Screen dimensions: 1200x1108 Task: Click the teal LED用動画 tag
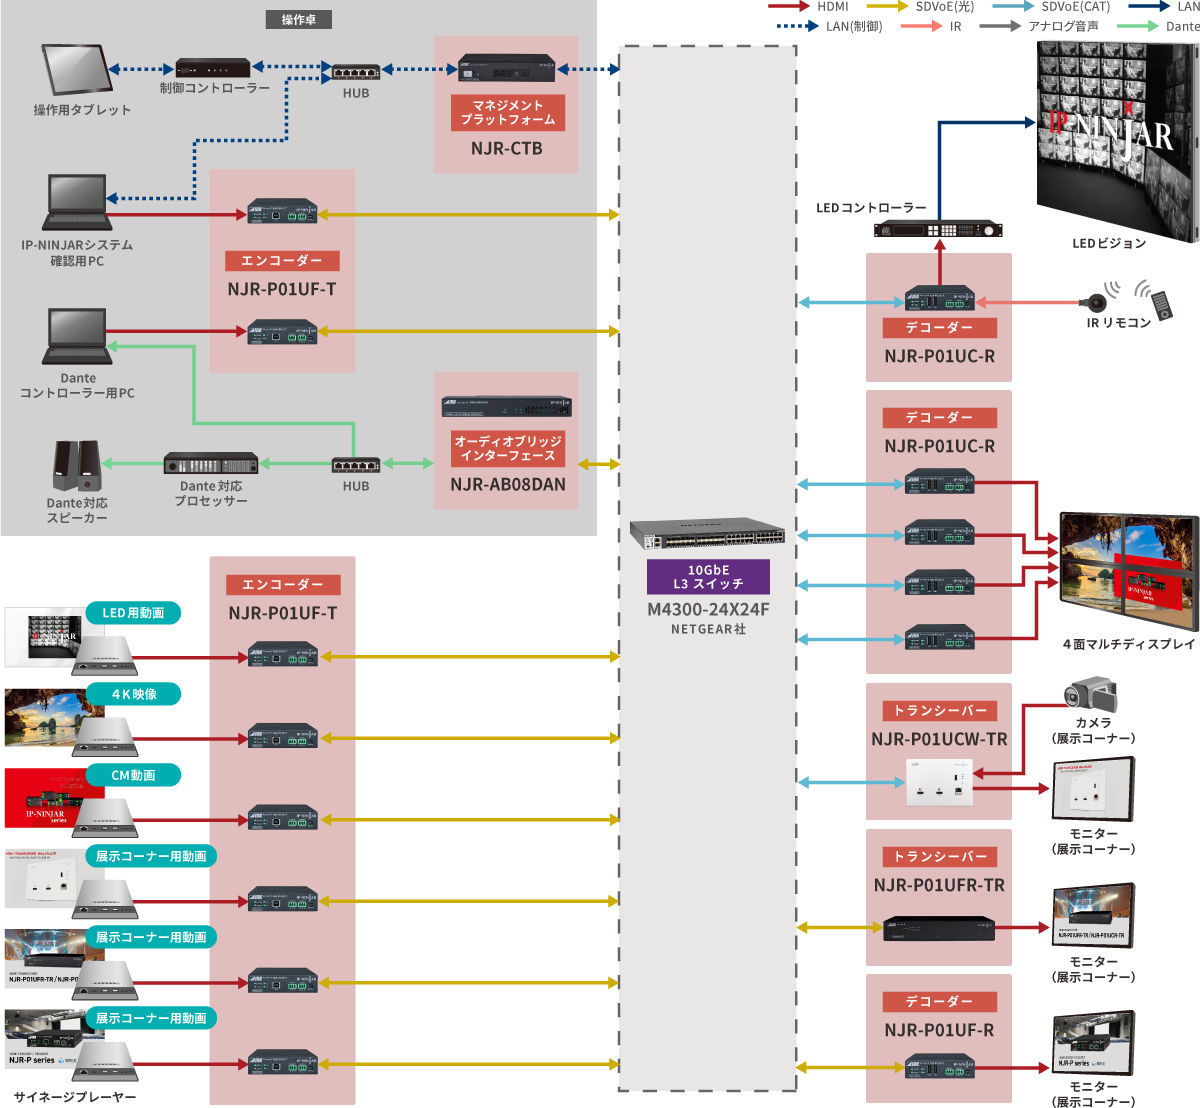tap(133, 613)
